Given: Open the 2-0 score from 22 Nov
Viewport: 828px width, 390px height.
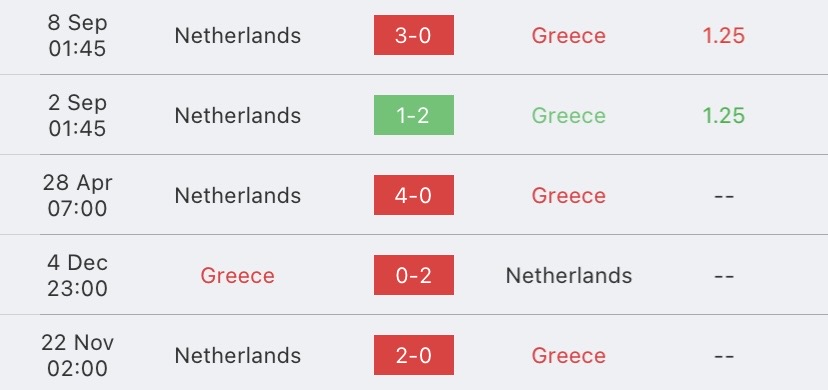Looking at the screenshot, I should click(413, 355).
